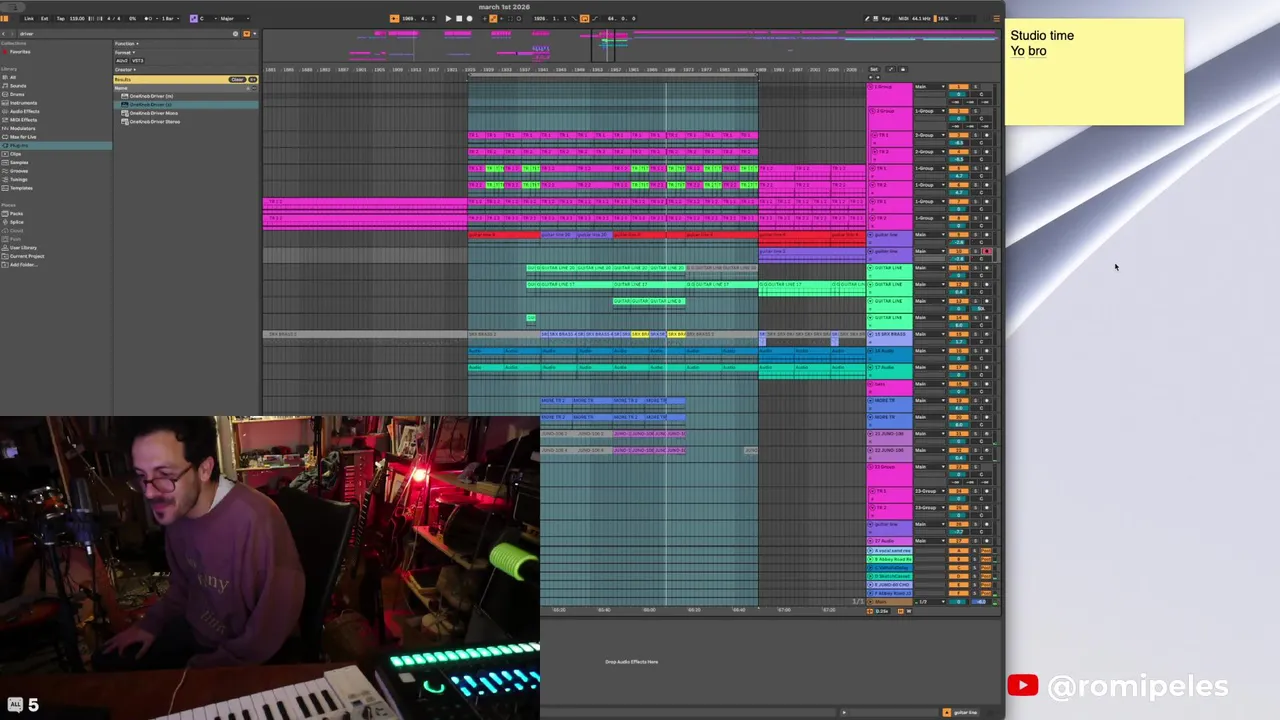This screenshot has height=720, width=1280.
Task: Arm the 15 SRX BRASS track
Action: (x=986, y=334)
